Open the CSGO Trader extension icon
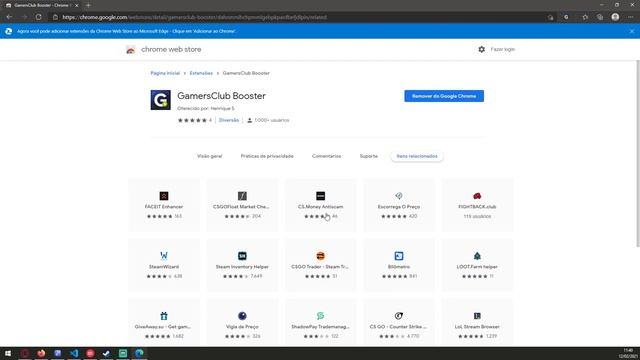The image size is (640, 360). tap(320, 256)
